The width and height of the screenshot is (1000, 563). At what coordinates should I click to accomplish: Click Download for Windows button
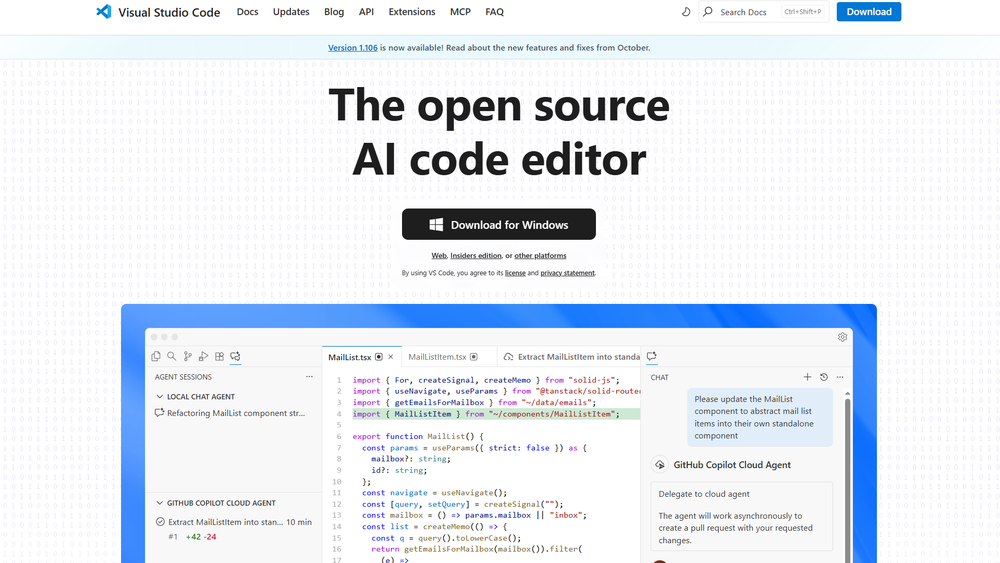pos(499,224)
